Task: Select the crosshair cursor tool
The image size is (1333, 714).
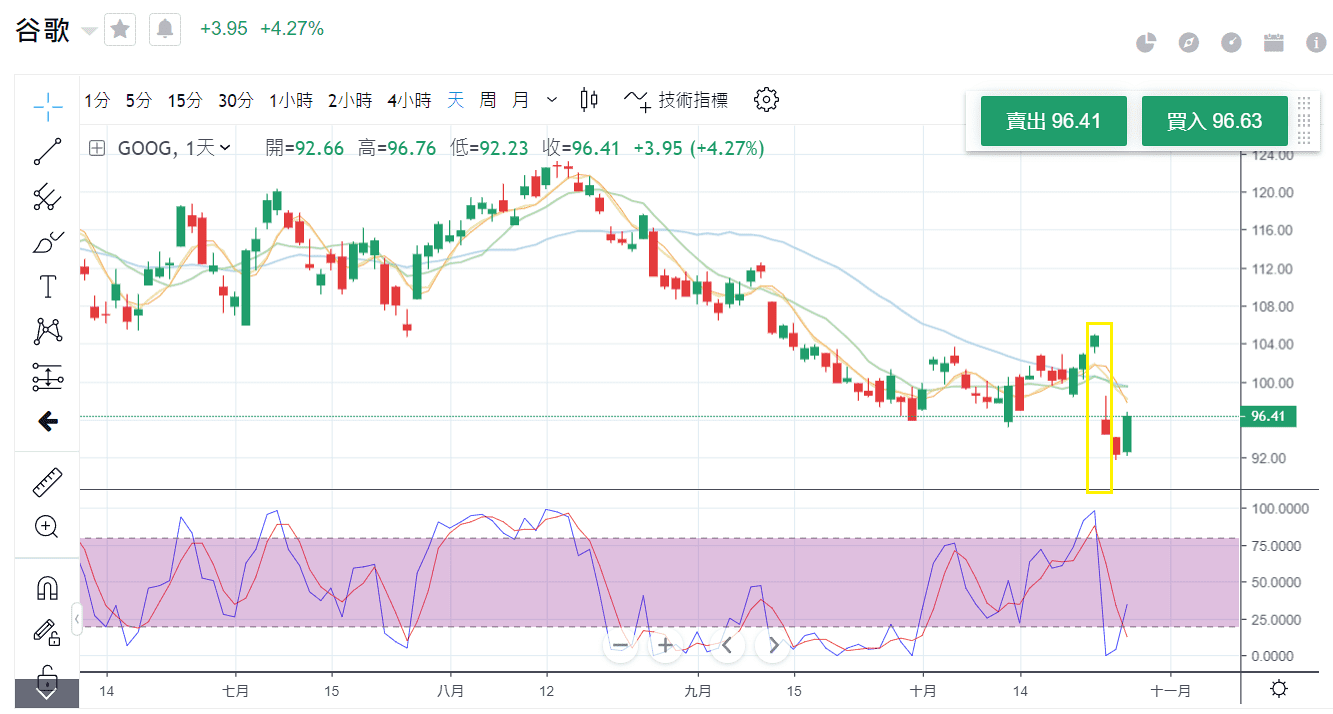Action: [x=47, y=103]
